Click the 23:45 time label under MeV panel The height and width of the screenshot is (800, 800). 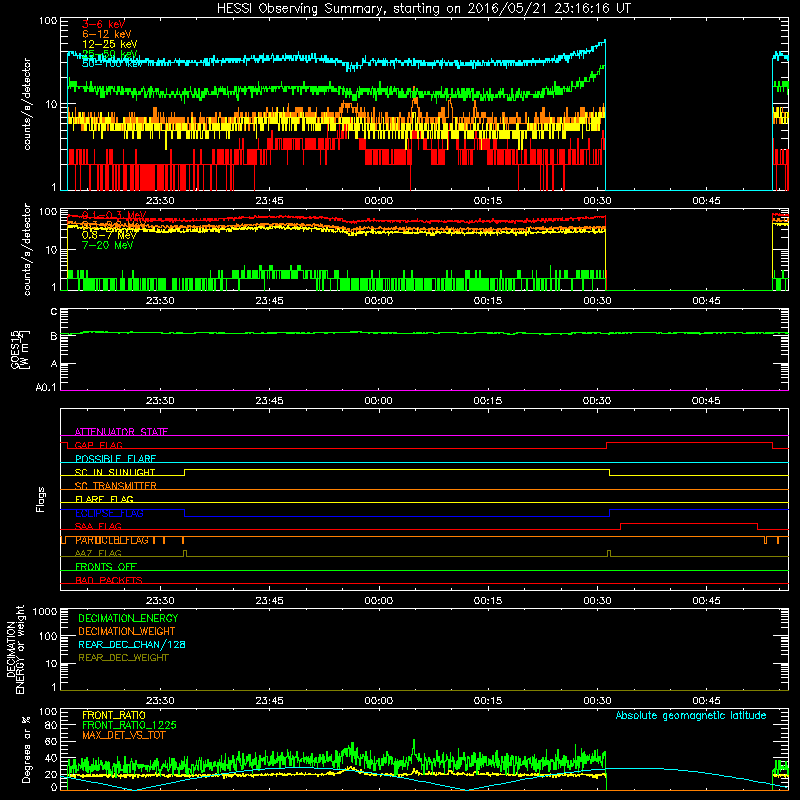click(269, 301)
